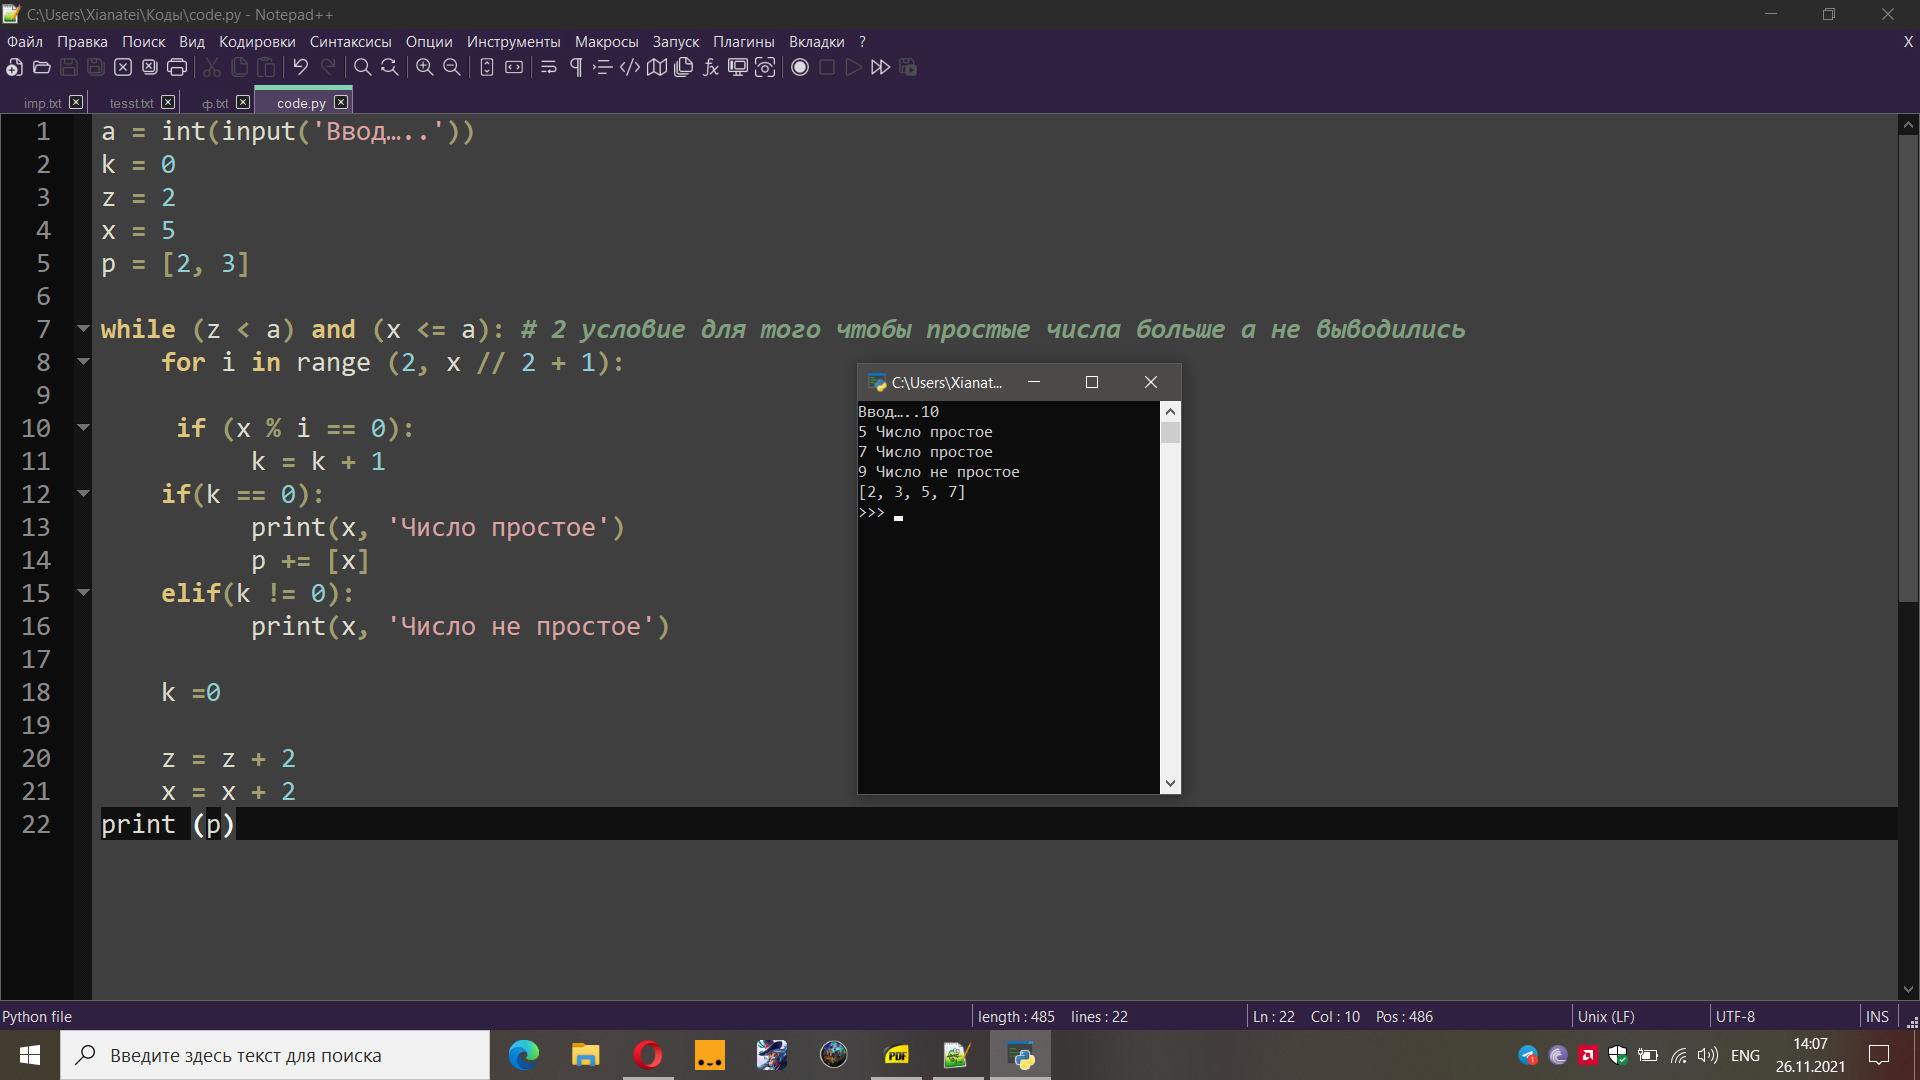
Task: Open the Function List icon
Action: pos(710,67)
